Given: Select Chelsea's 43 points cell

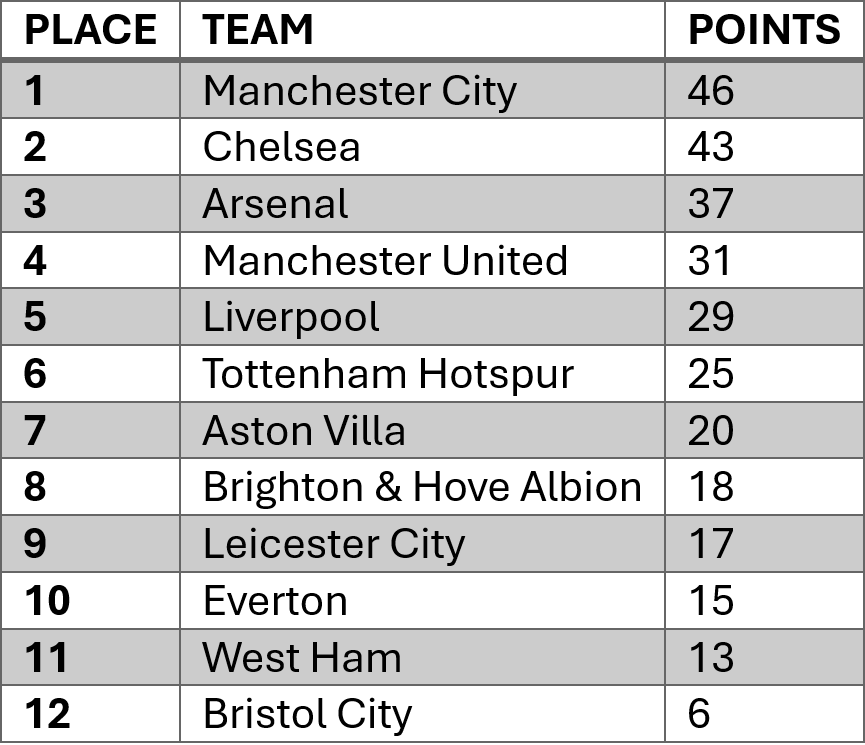Looking at the screenshot, I should 711,148.
